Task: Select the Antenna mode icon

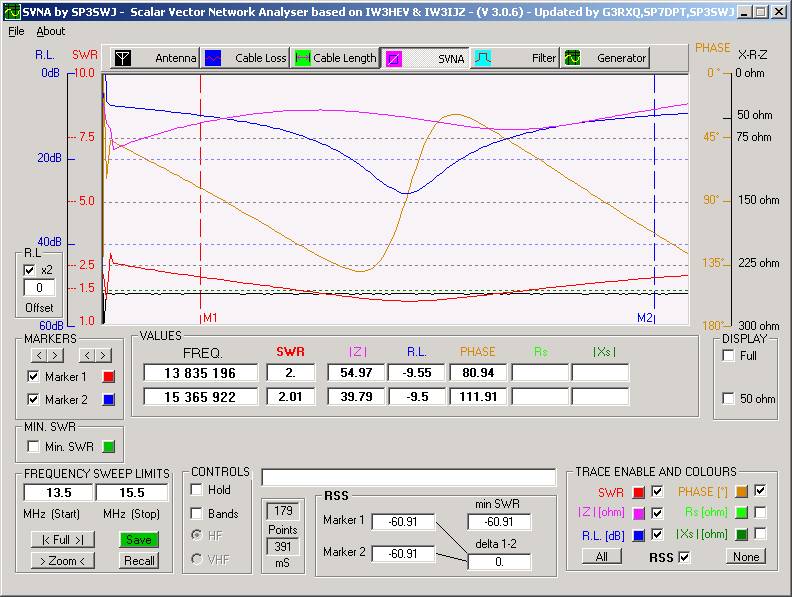Action: [x=121, y=58]
